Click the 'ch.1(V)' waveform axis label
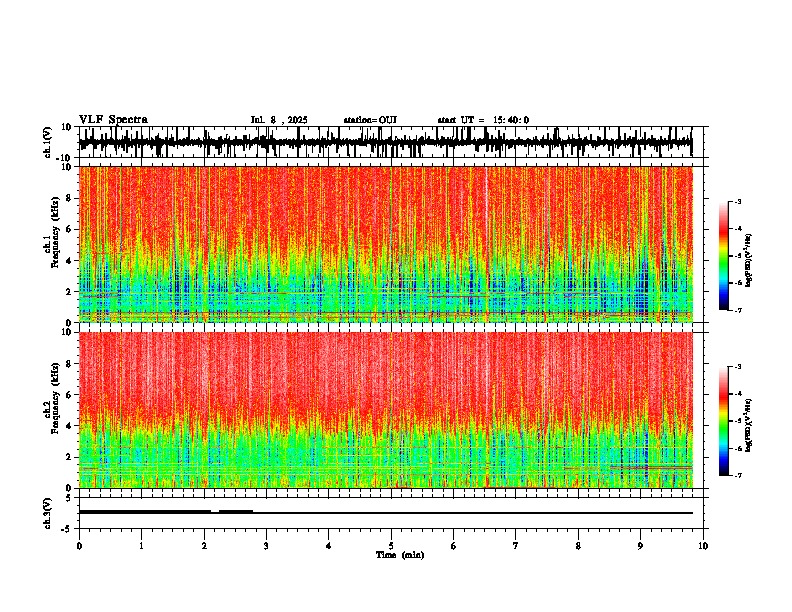The image size is (792, 612). (49, 142)
